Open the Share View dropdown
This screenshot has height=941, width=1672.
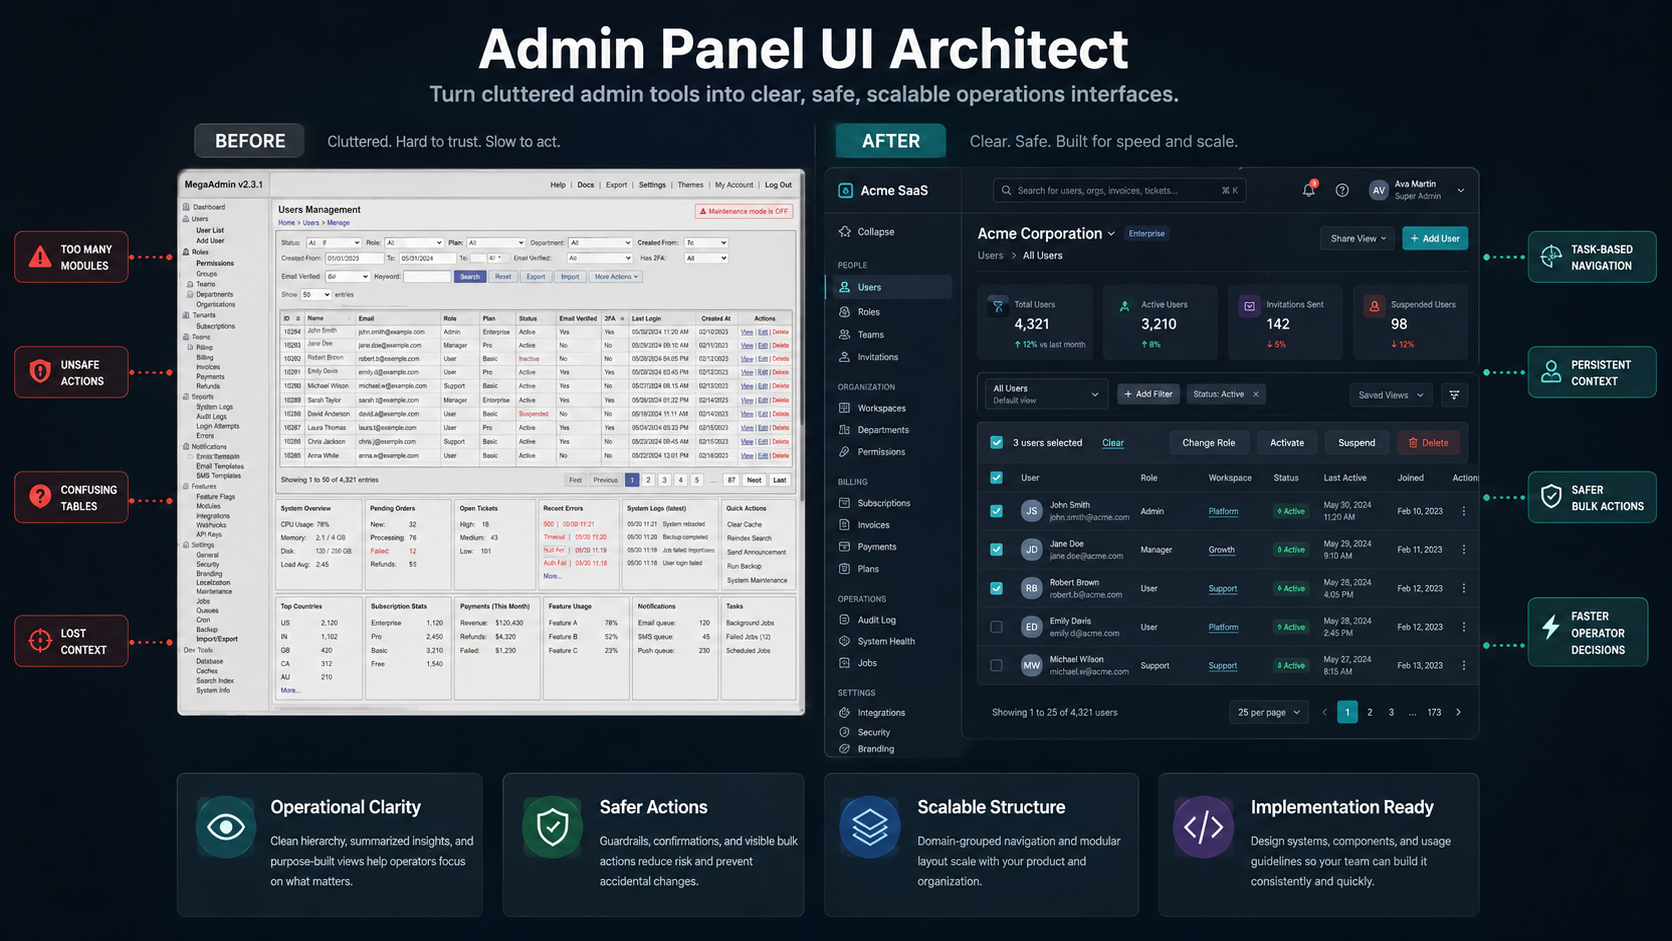point(1358,238)
